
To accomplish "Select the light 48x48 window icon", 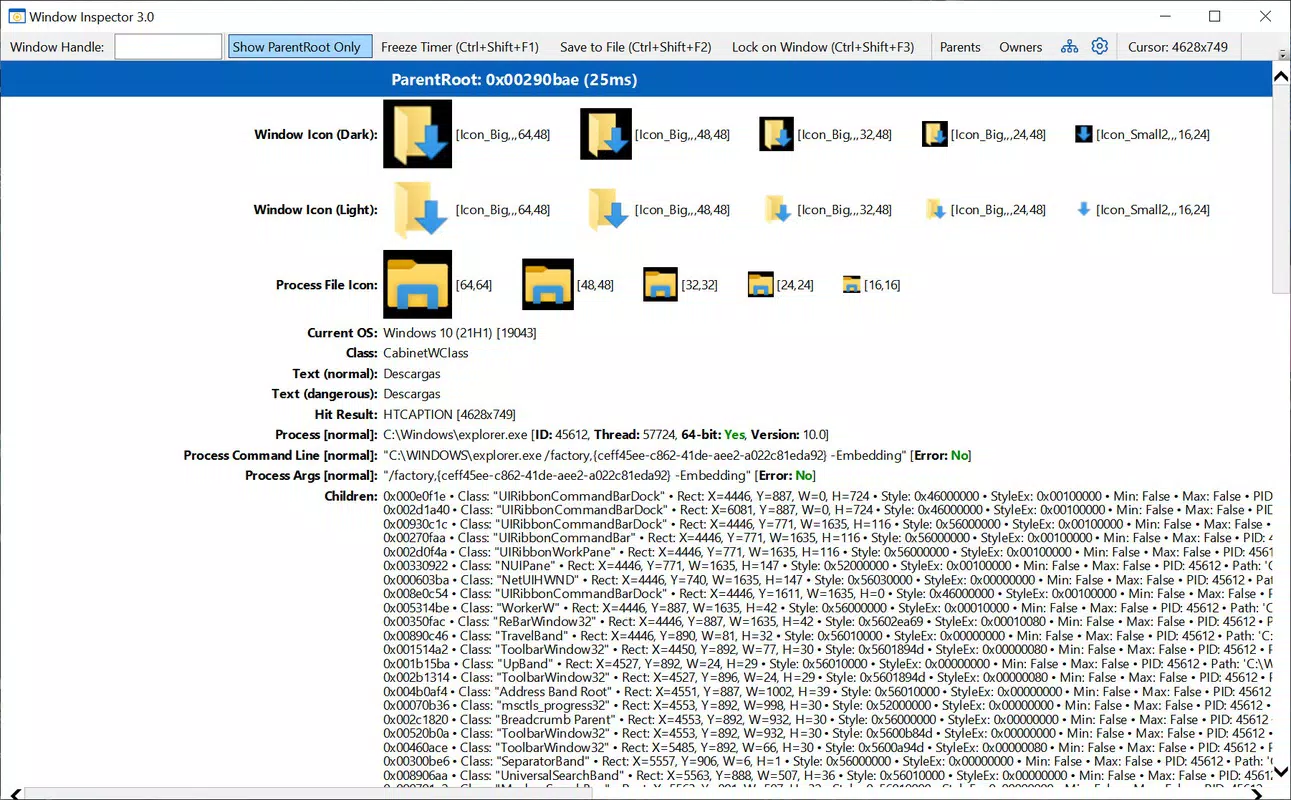I will click(606, 209).
